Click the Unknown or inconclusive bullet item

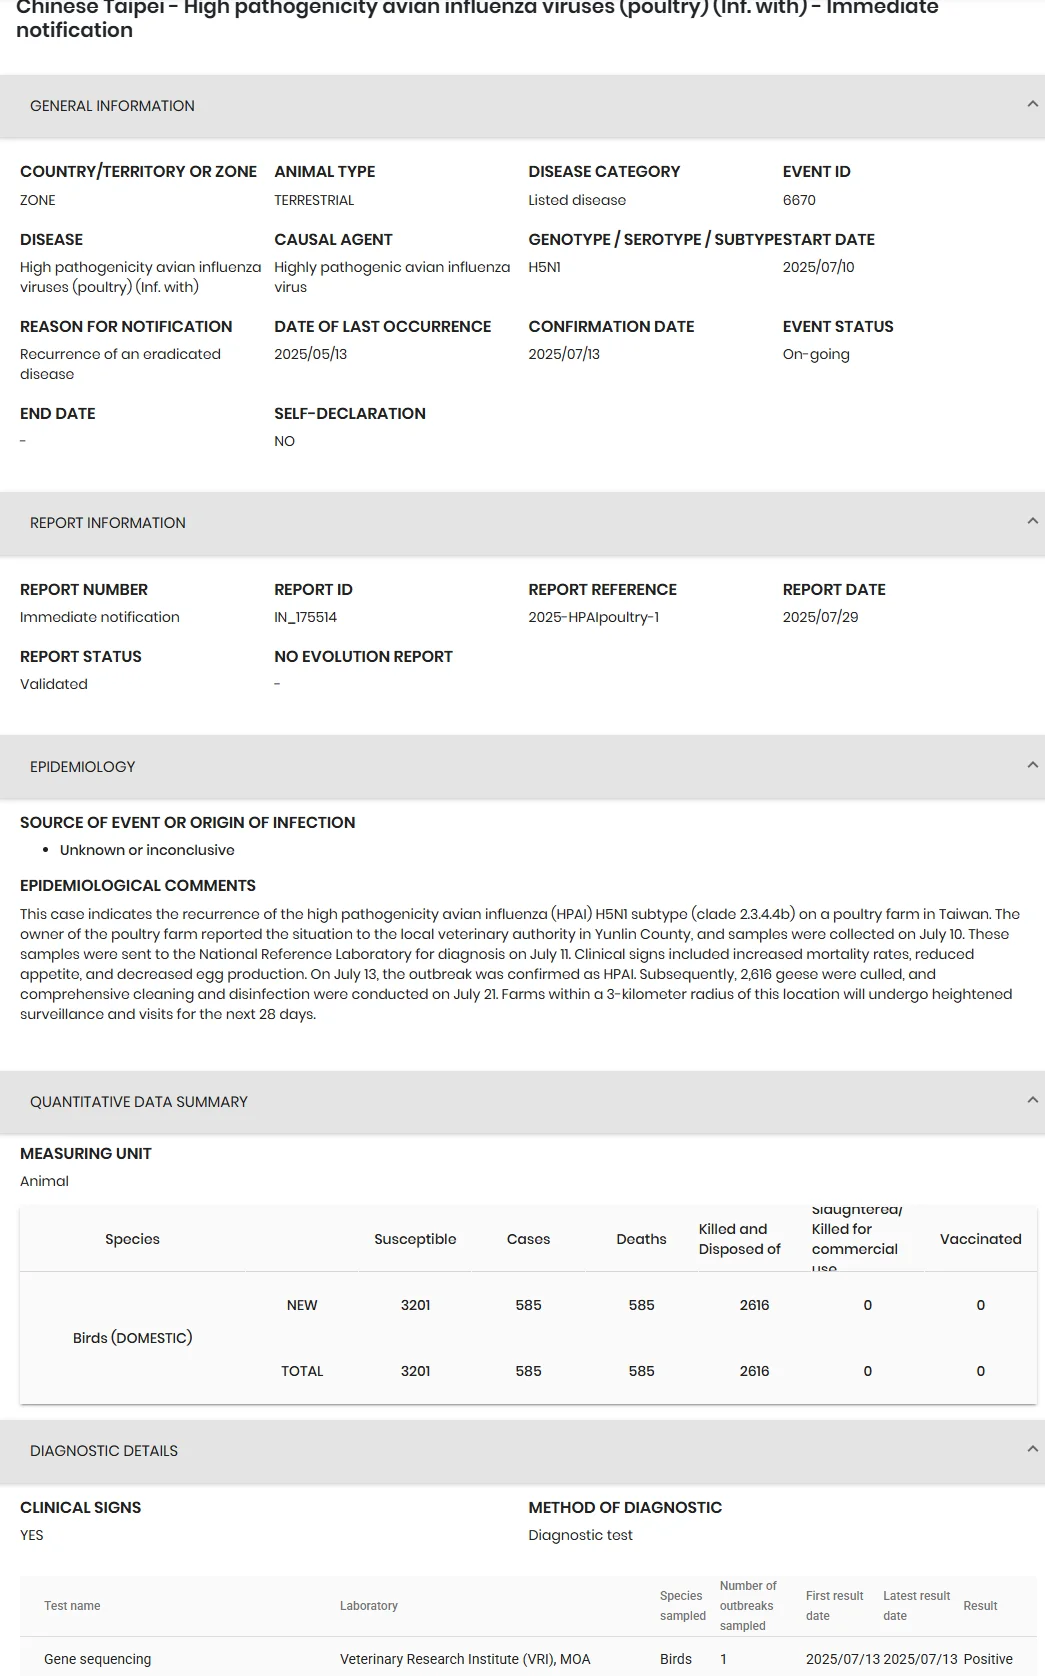(x=147, y=850)
